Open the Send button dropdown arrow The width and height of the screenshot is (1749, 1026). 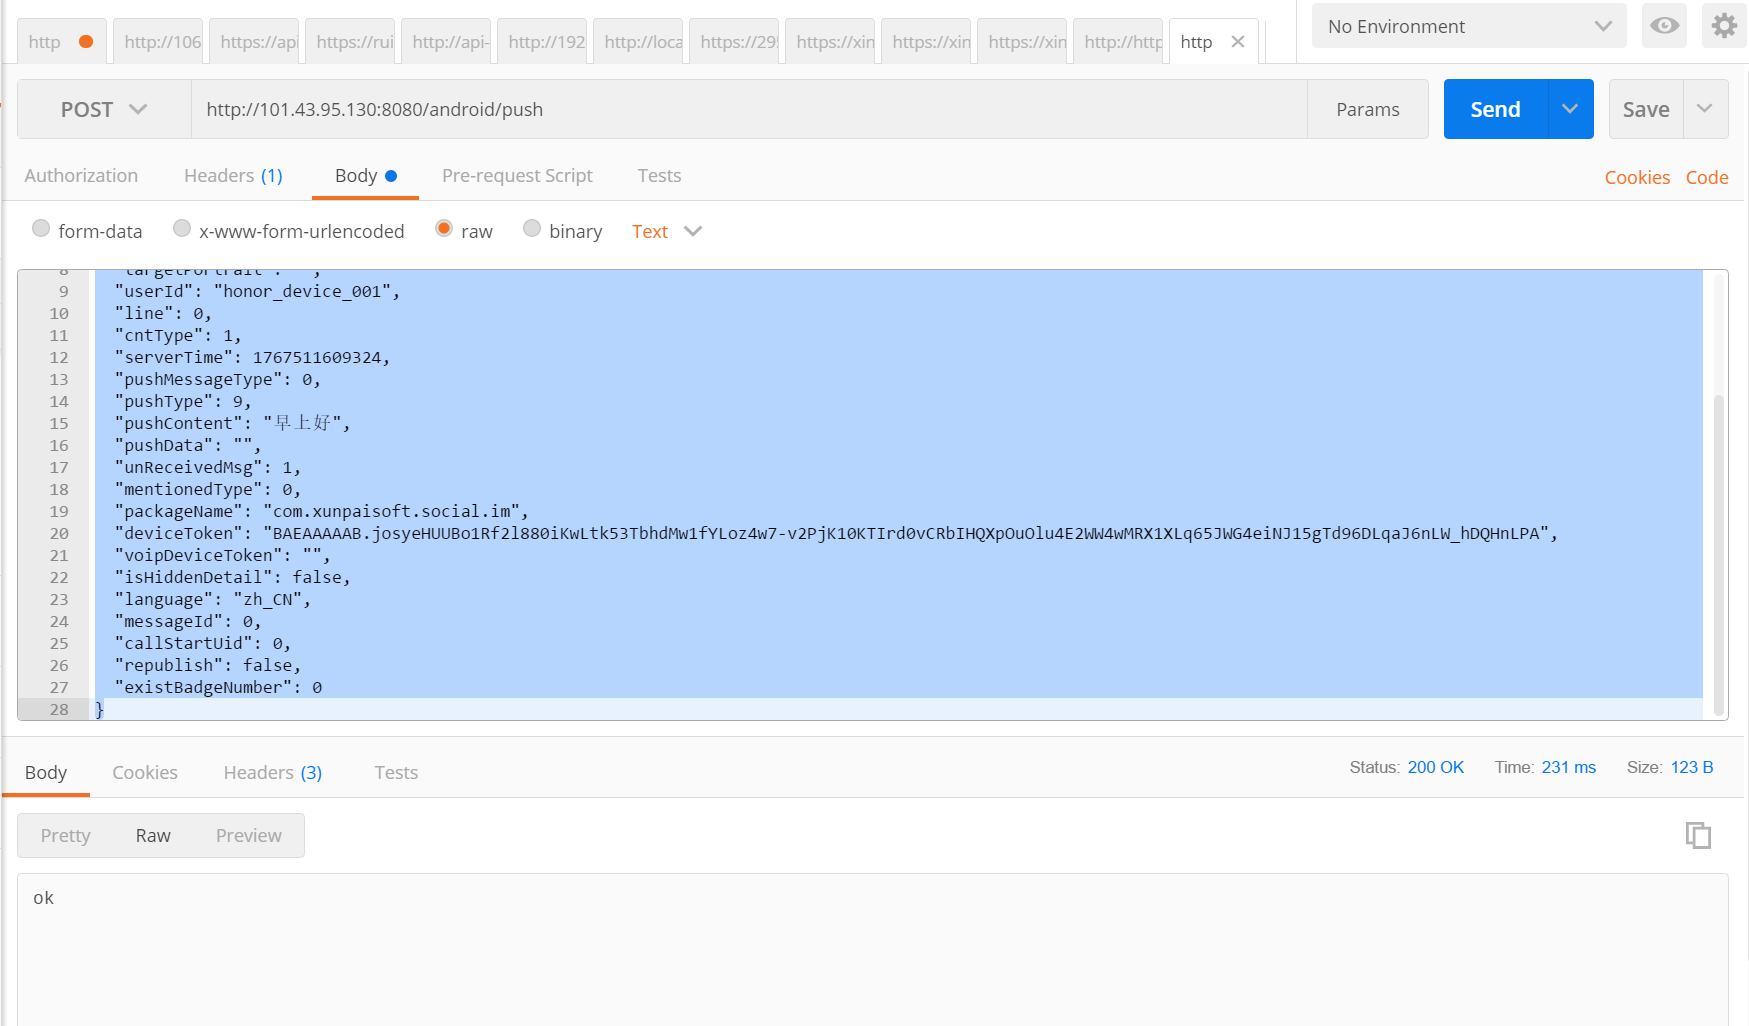click(x=1570, y=109)
